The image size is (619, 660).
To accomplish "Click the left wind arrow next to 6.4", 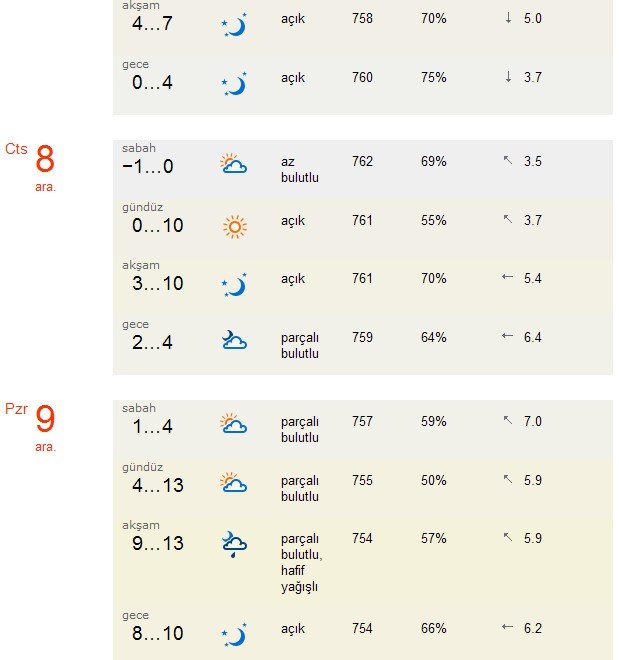I will pyautogui.click(x=507, y=336).
